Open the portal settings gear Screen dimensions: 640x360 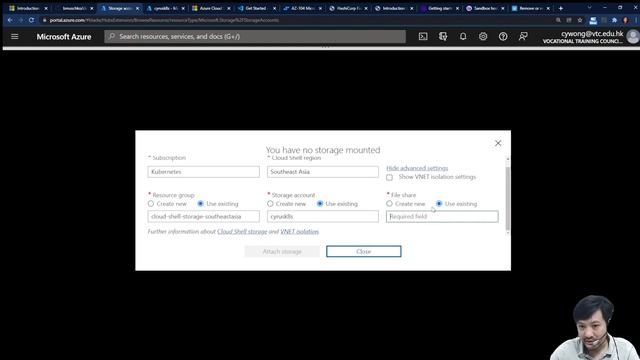(x=483, y=37)
